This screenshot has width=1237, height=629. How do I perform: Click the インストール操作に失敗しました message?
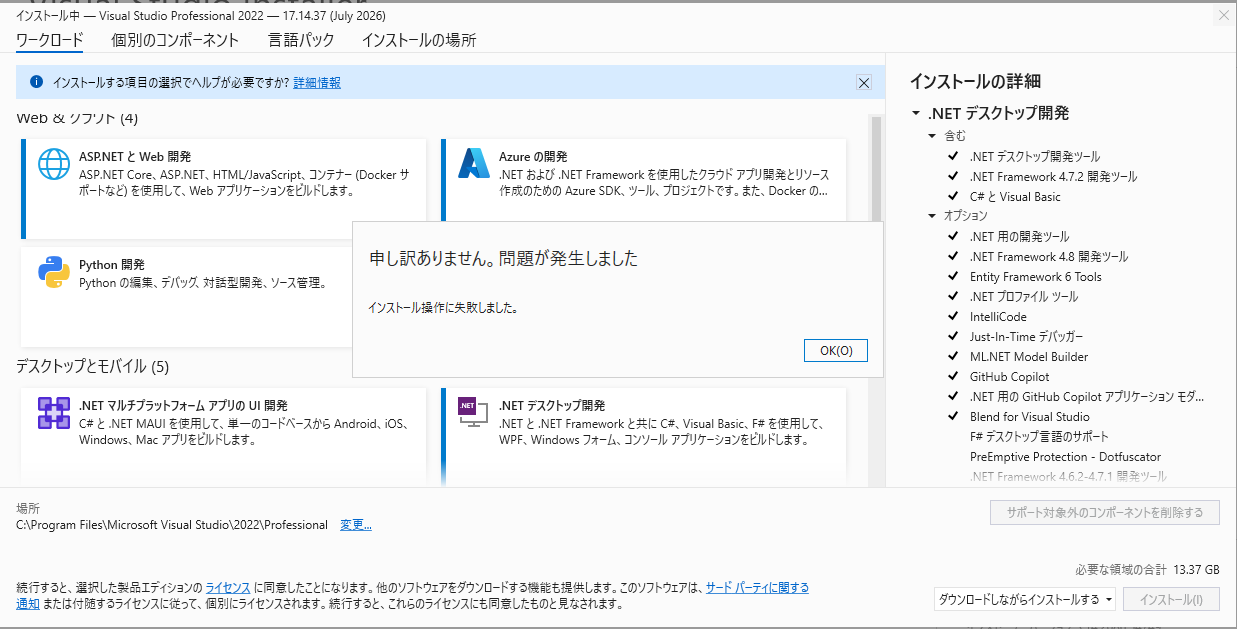click(x=443, y=307)
